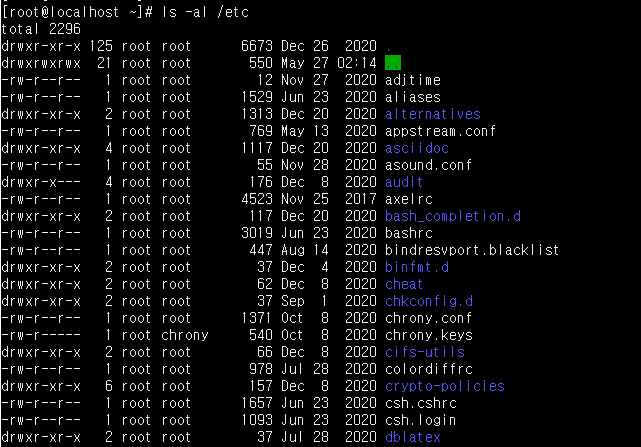Select the green highlighted '..' parent directory entry
The height and width of the screenshot is (447, 641).
[393, 63]
